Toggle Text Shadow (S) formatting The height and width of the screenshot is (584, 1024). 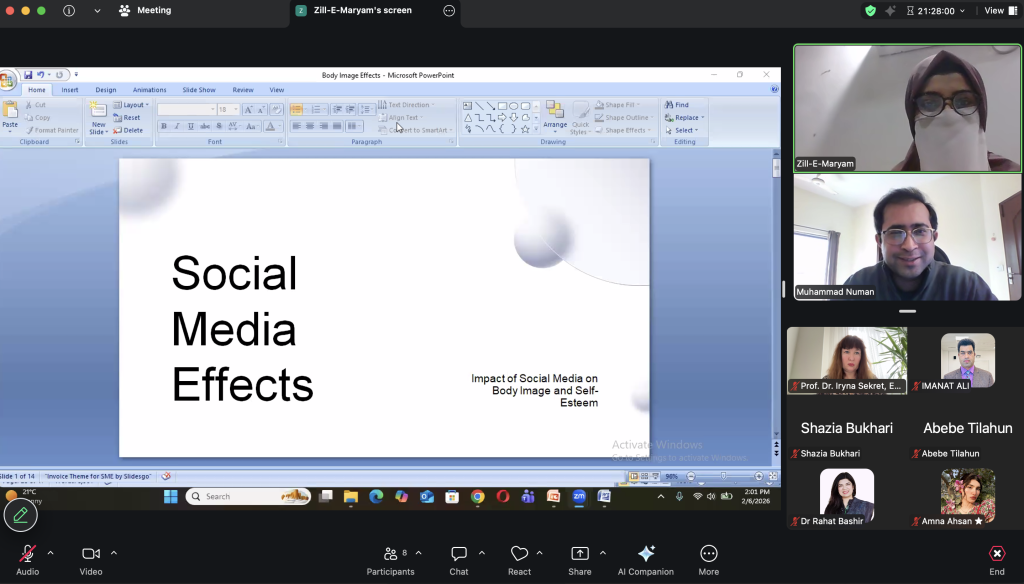[x=219, y=126]
